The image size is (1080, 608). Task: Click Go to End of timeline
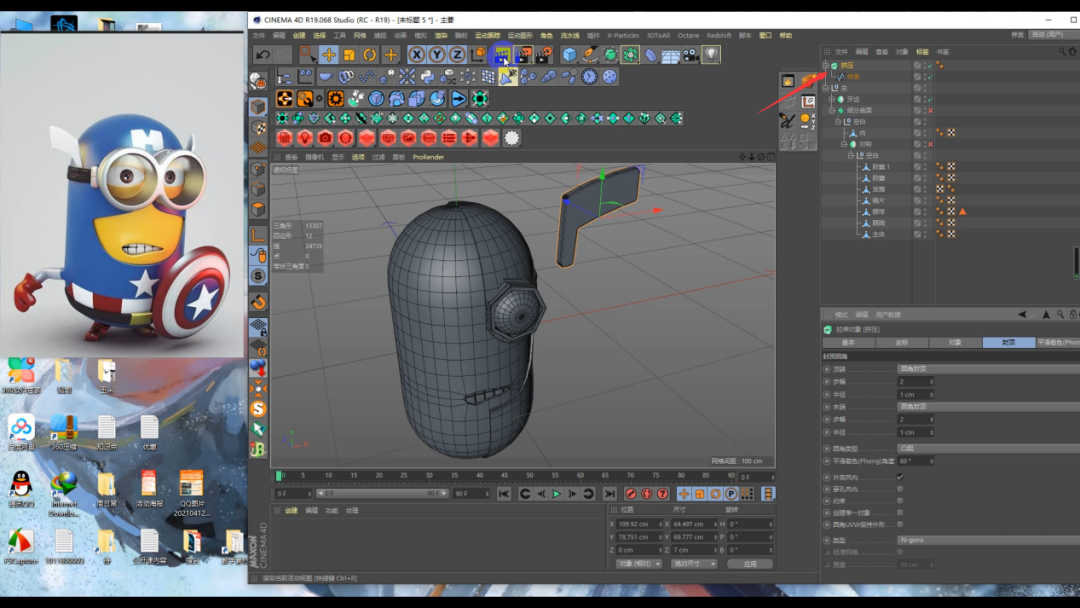coord(610,494)
